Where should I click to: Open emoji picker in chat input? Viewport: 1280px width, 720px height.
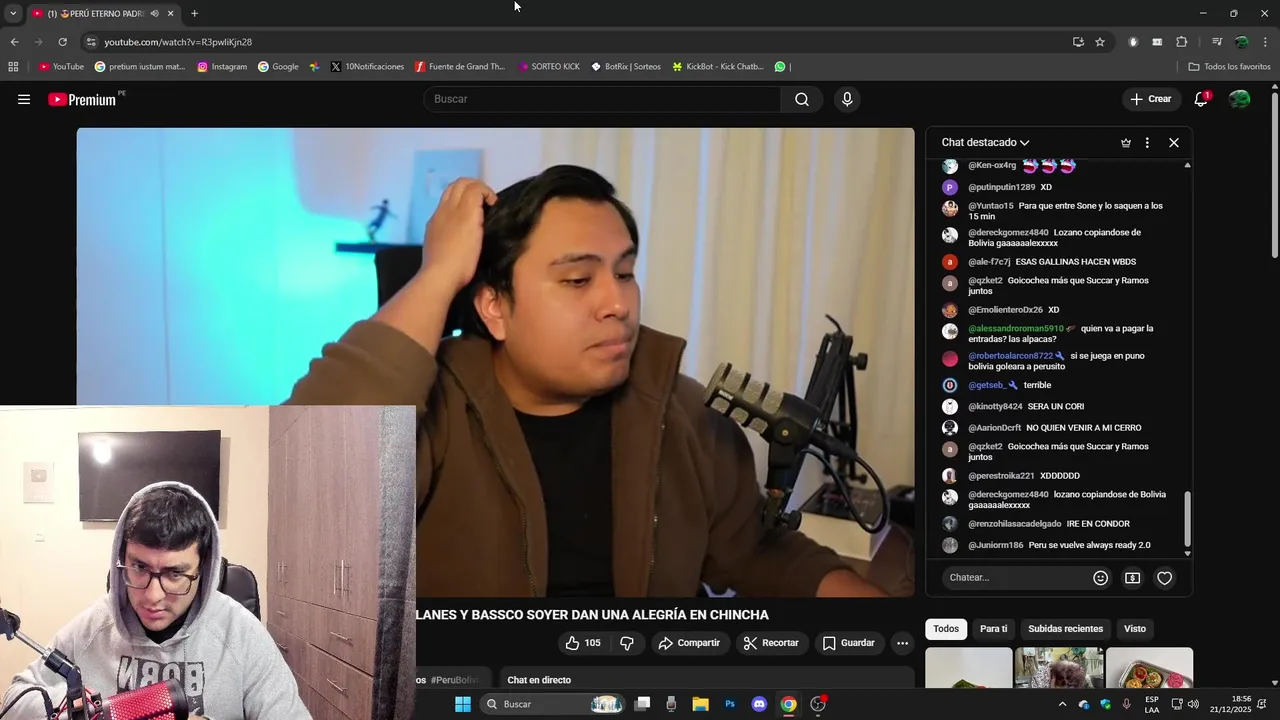tap(1101, 578)
